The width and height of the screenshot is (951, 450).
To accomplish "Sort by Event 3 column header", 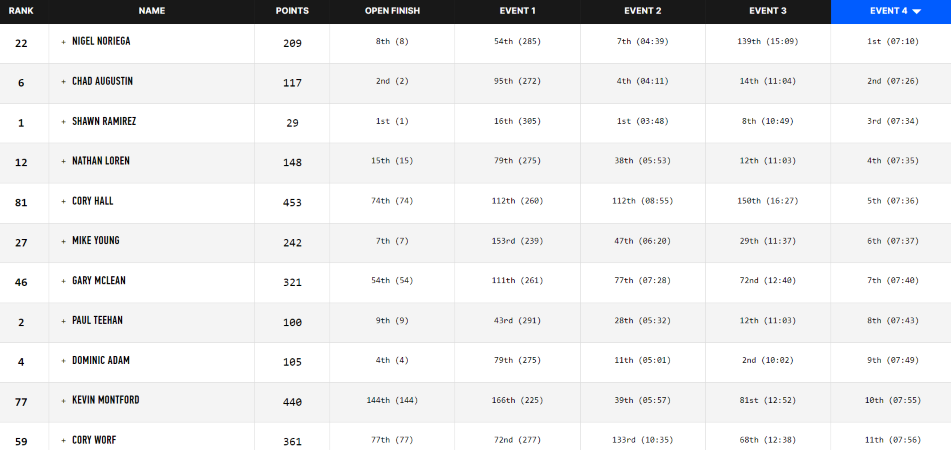I will point(767,11).
